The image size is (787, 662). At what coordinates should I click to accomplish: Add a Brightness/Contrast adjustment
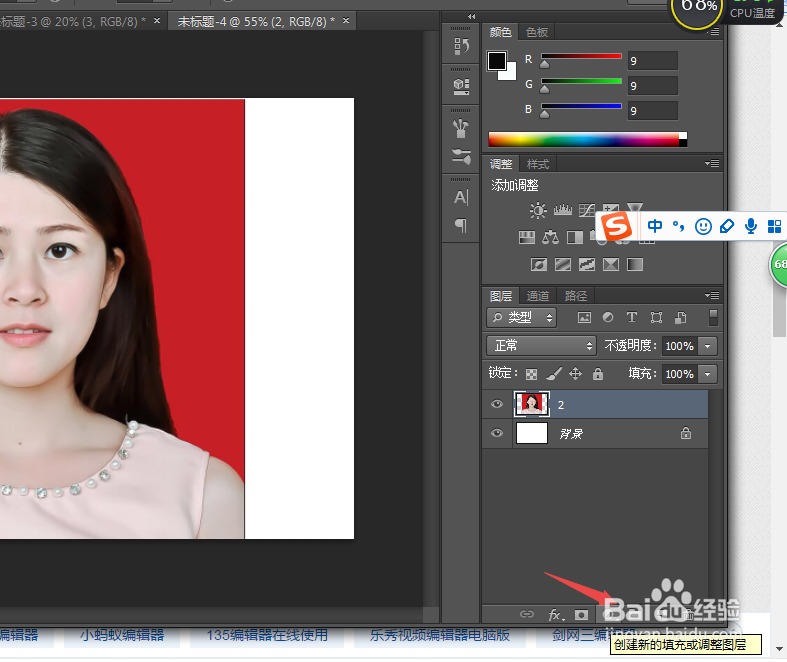tap(538, 210)
